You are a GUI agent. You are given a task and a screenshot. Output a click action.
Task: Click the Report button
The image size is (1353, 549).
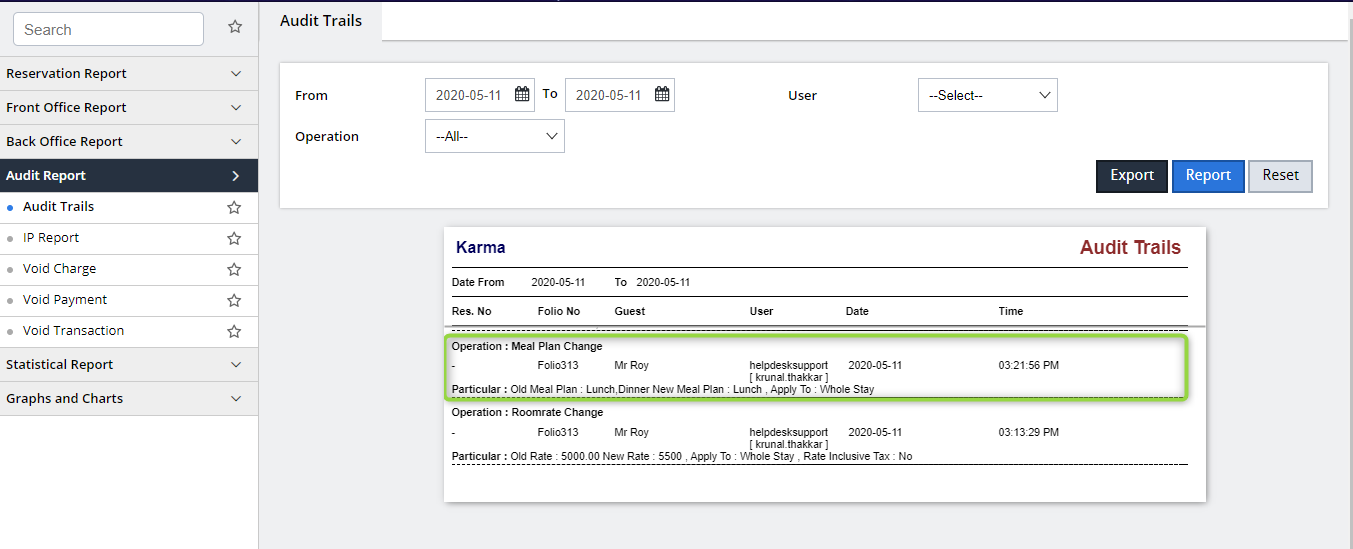[x=1208, y=176]
